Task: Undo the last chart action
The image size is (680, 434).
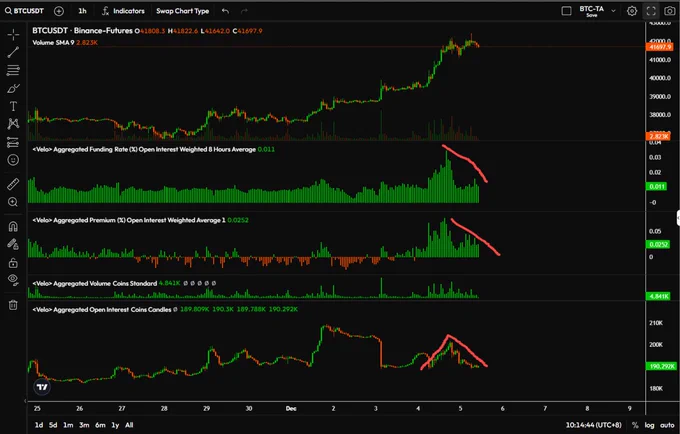Action: tap(225, 11)
